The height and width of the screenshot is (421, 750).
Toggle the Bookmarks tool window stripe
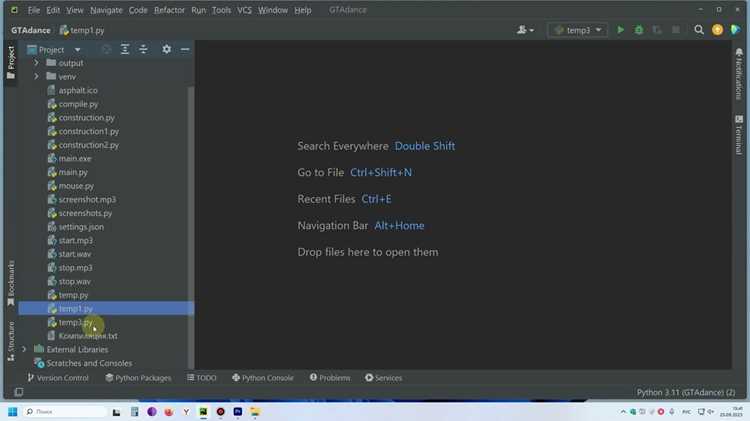(x=11, y=283)
